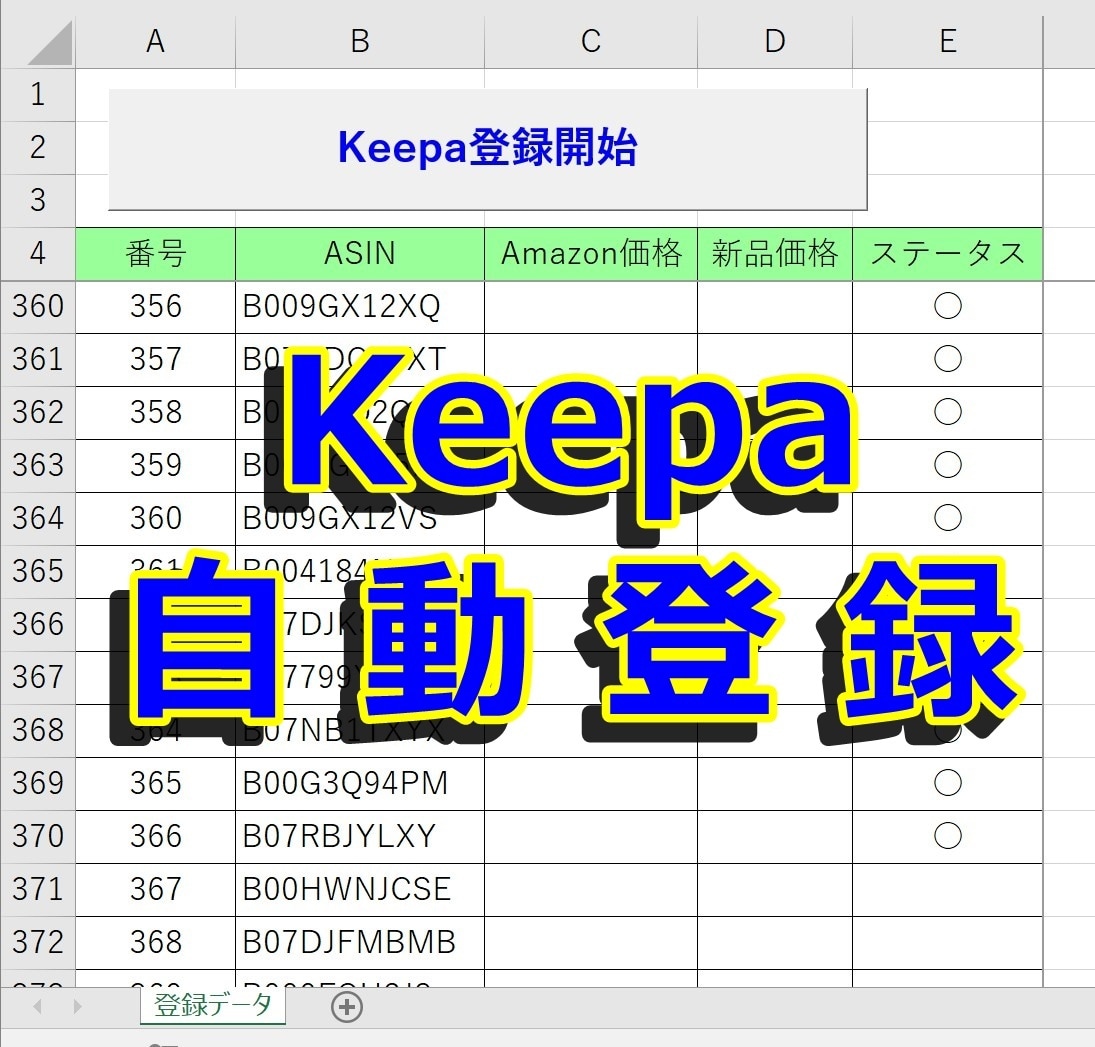Click the previous sheet navigation arrow

[38, 1006]
